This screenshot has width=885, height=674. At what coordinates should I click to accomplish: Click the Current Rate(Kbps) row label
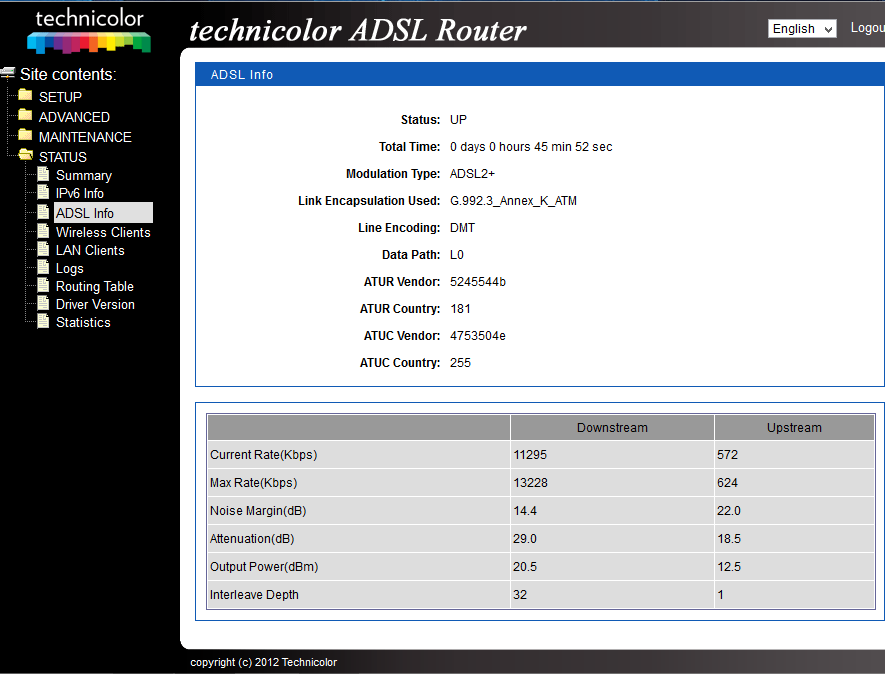[264, 455]
